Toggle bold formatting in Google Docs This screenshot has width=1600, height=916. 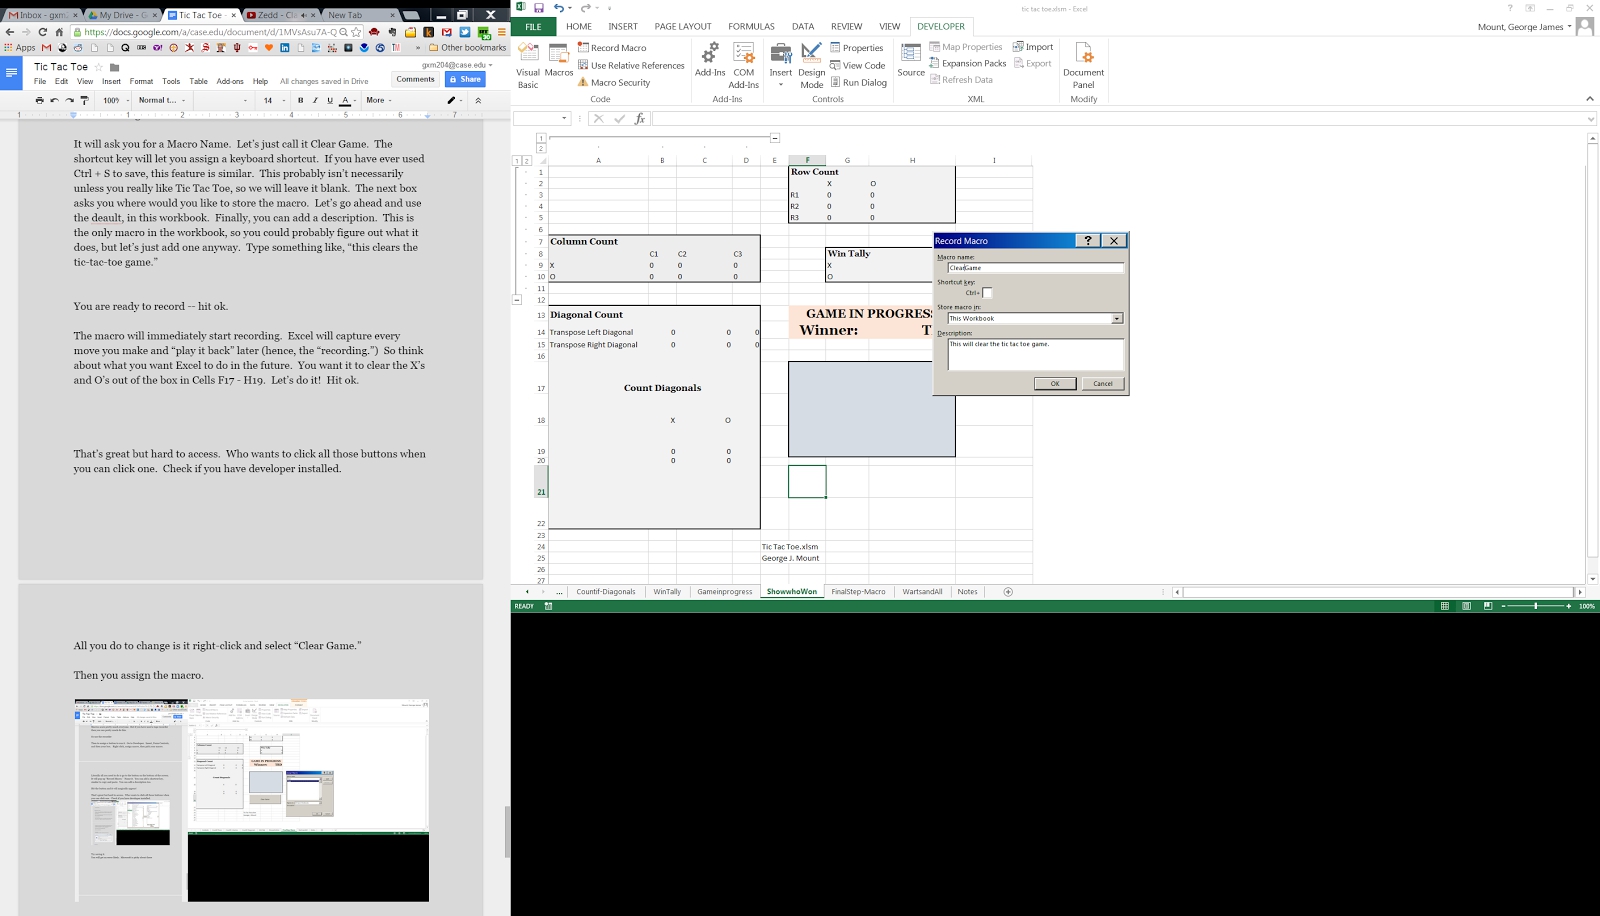pos(300,100)
